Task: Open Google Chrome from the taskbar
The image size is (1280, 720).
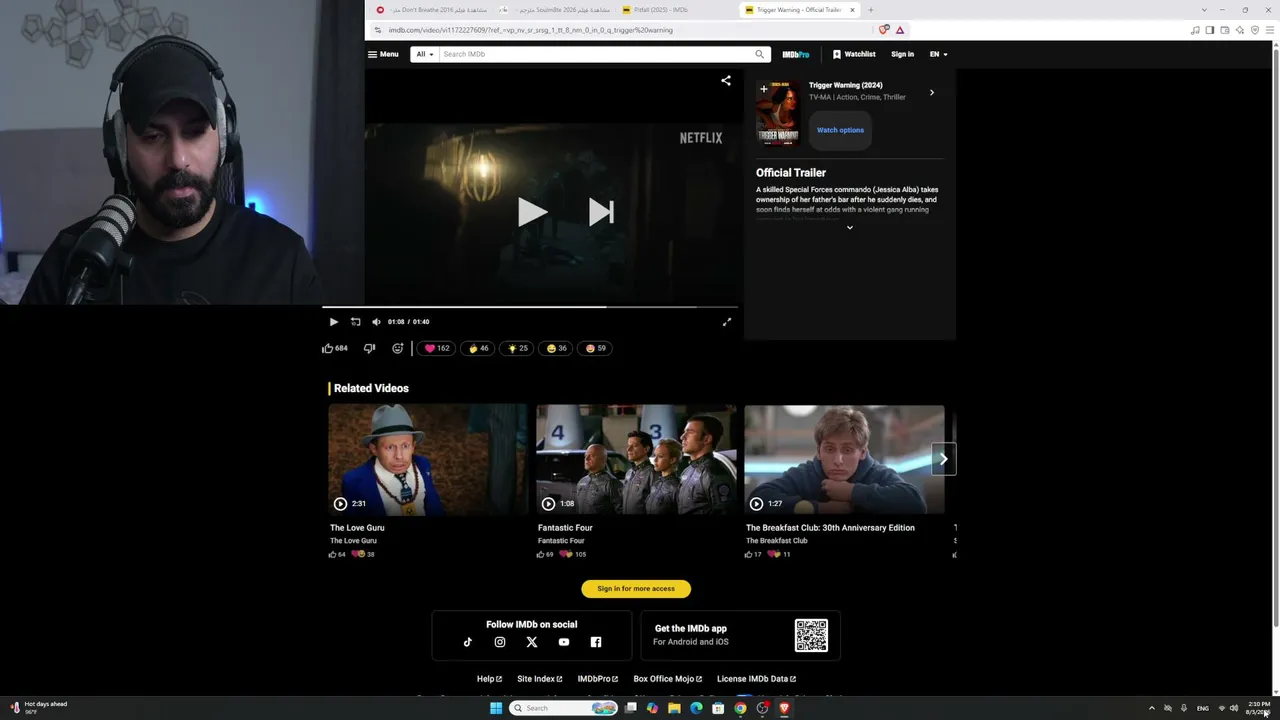Action: point(740,708)
